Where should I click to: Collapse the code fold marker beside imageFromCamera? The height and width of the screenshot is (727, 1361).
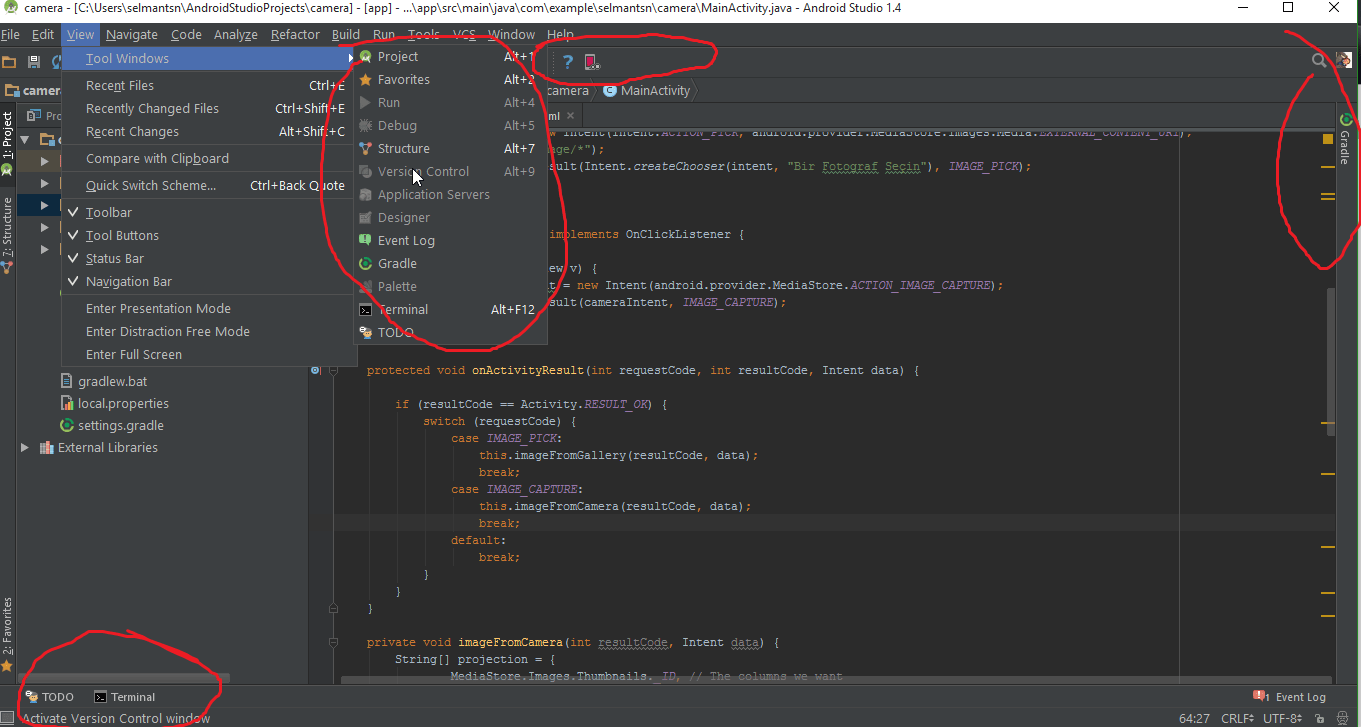[333, 642]
